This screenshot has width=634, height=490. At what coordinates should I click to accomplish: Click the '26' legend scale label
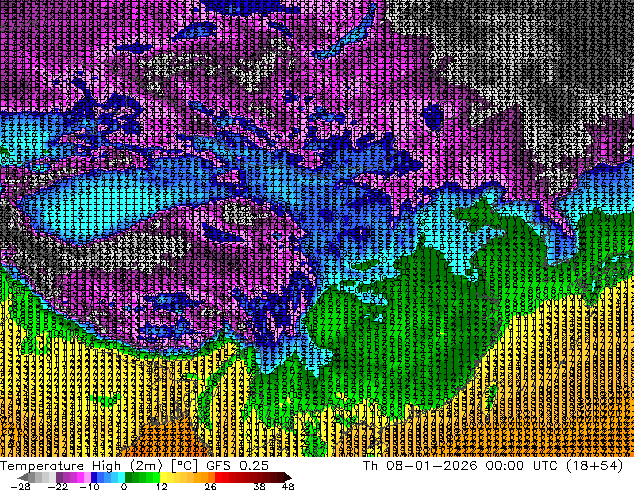(x=210, y=486)
